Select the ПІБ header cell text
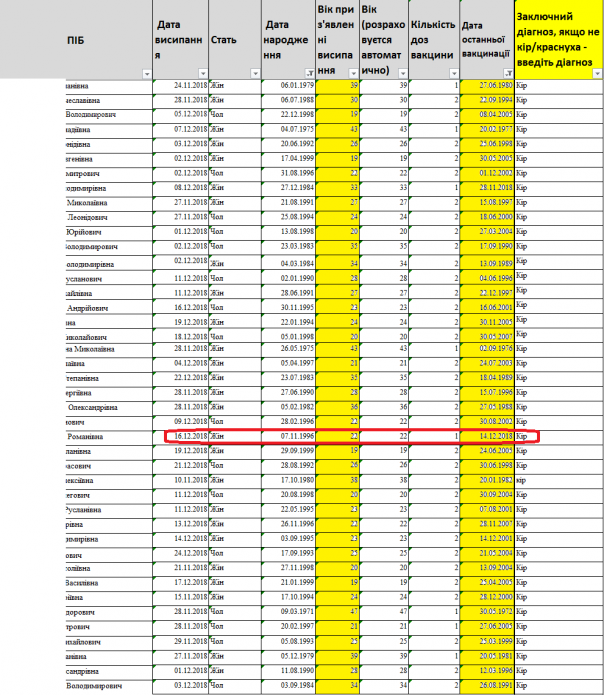 (76, 38)
